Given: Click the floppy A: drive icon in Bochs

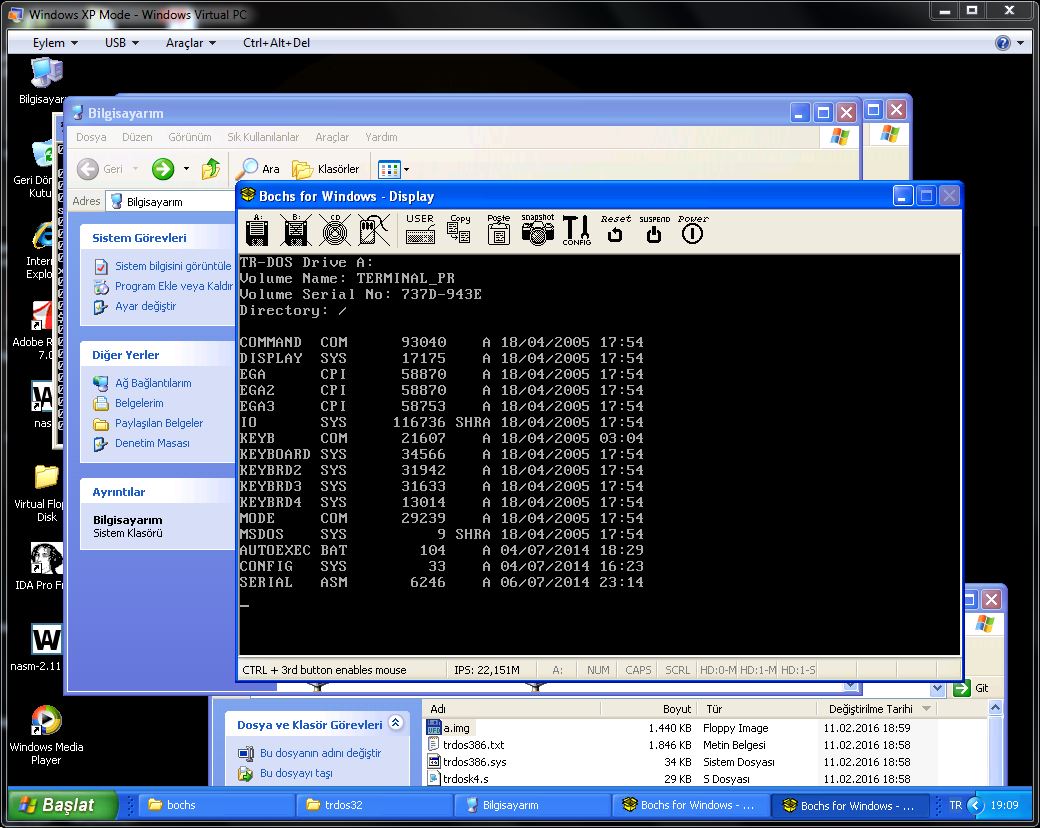Looking at the screenshot, I should 257,230.
